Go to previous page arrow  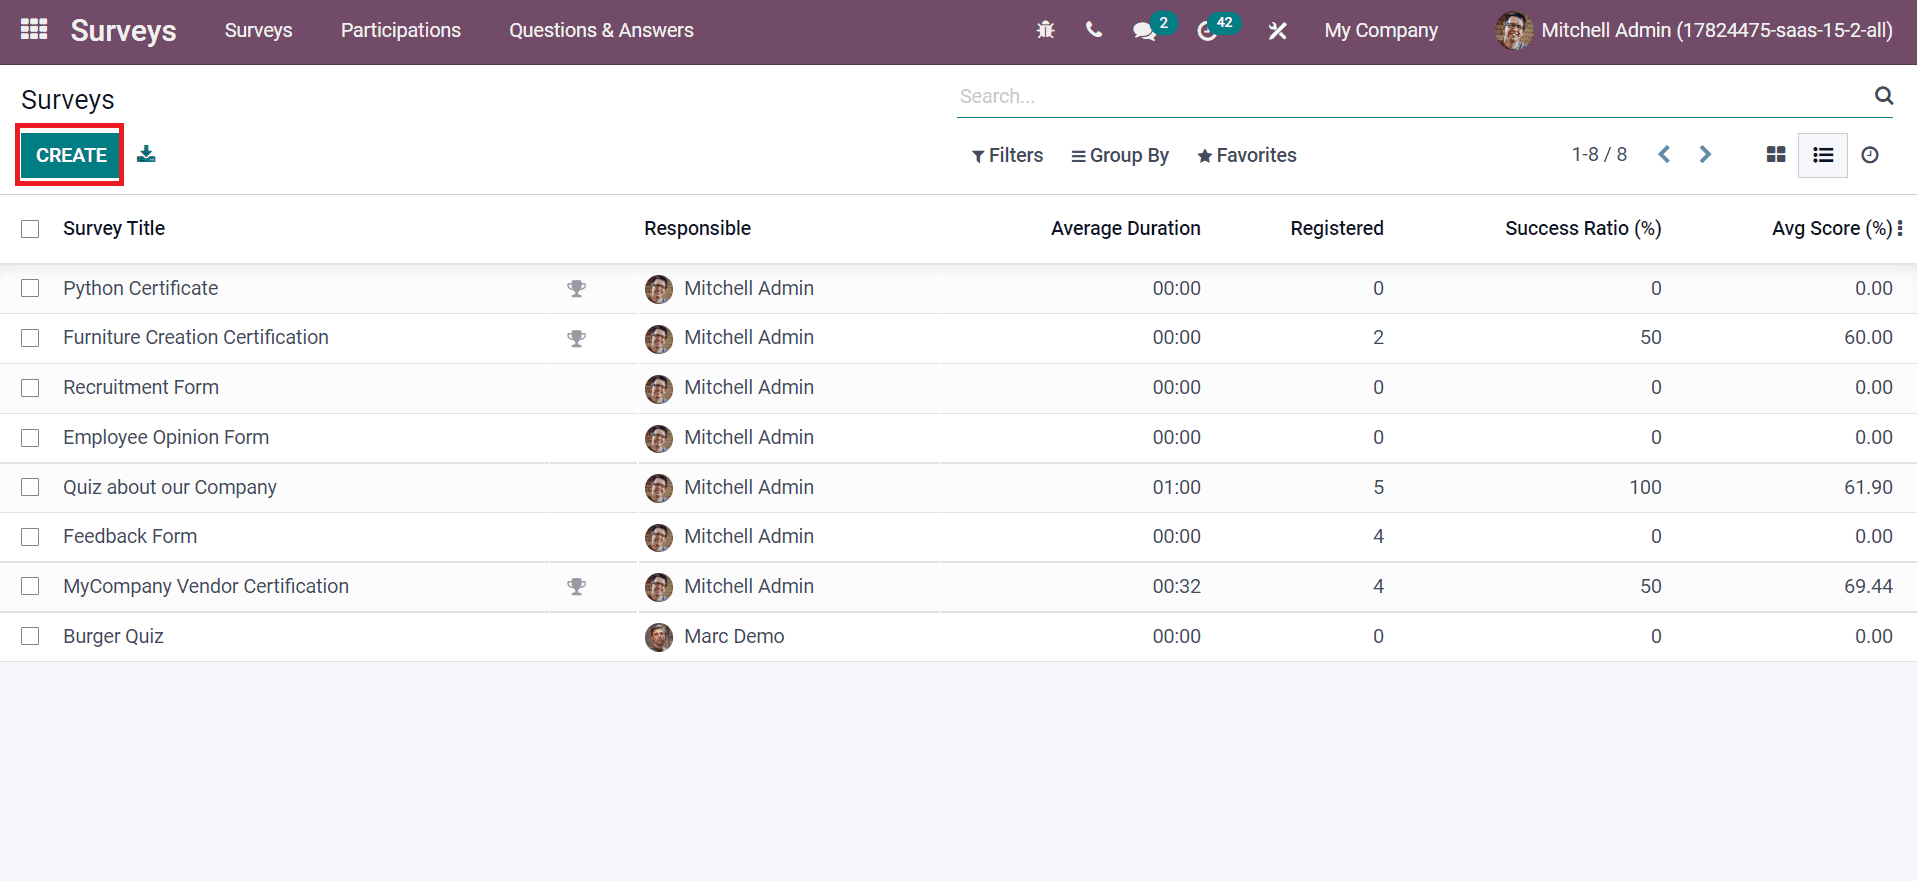[x=1664, y=154]
